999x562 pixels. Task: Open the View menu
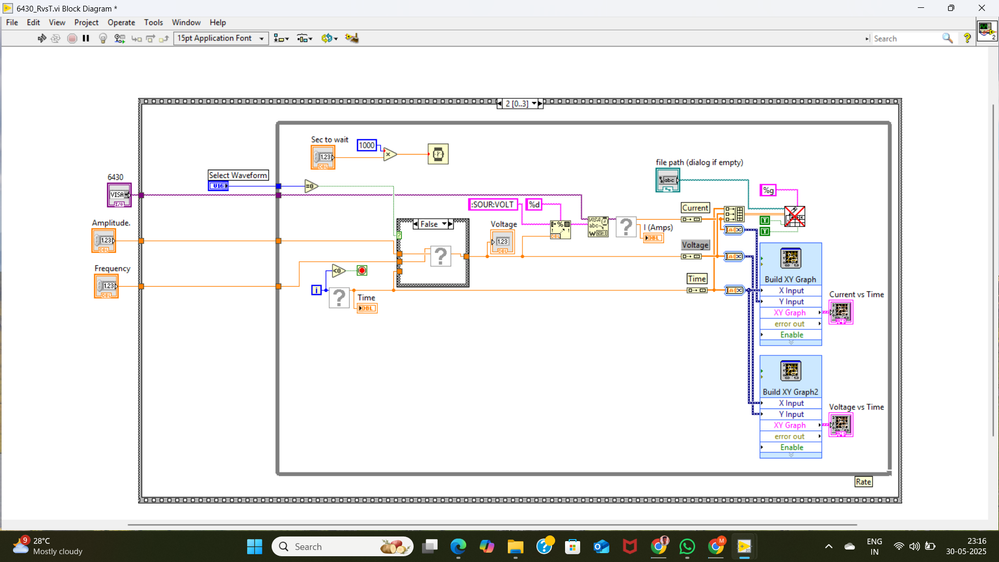click(57, 22)
